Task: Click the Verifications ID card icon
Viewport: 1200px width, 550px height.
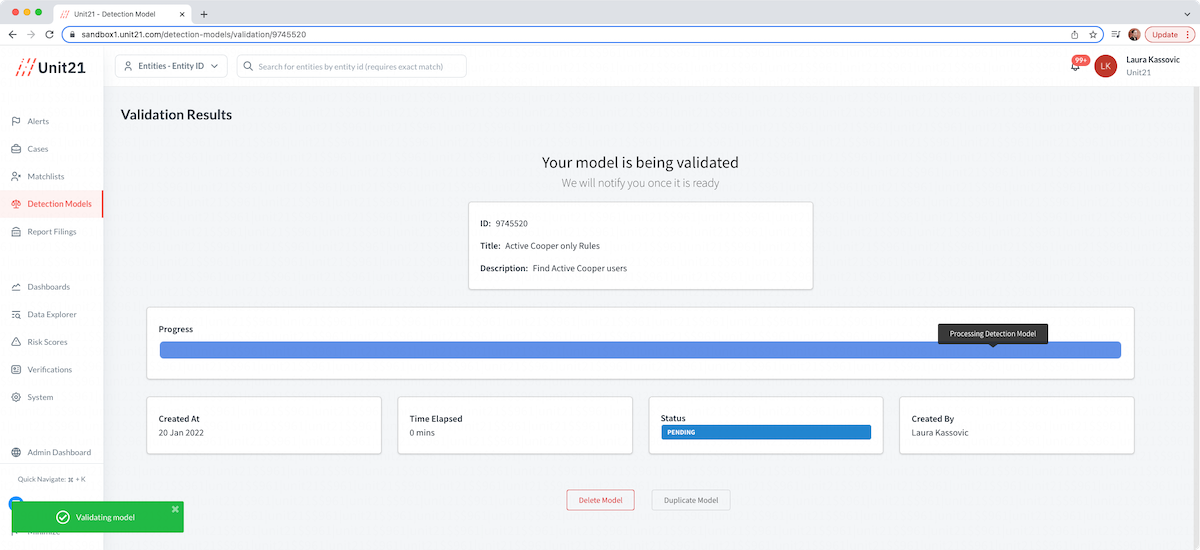Action: 16,370
